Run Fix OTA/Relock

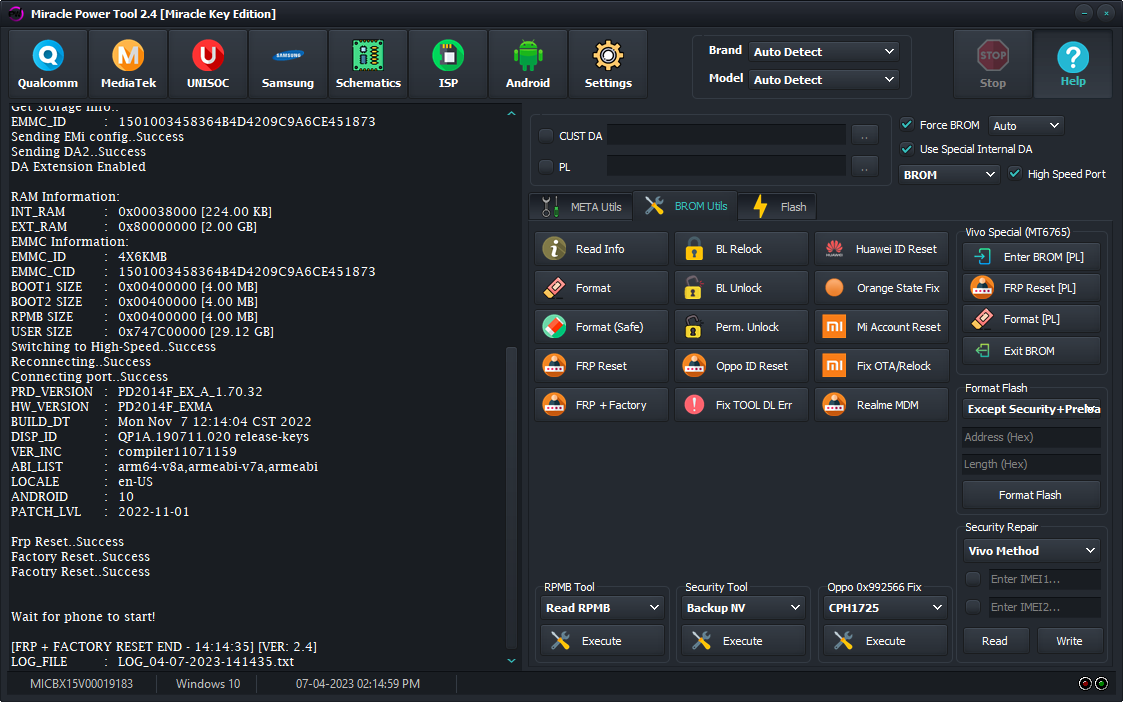tap(882, 366)
